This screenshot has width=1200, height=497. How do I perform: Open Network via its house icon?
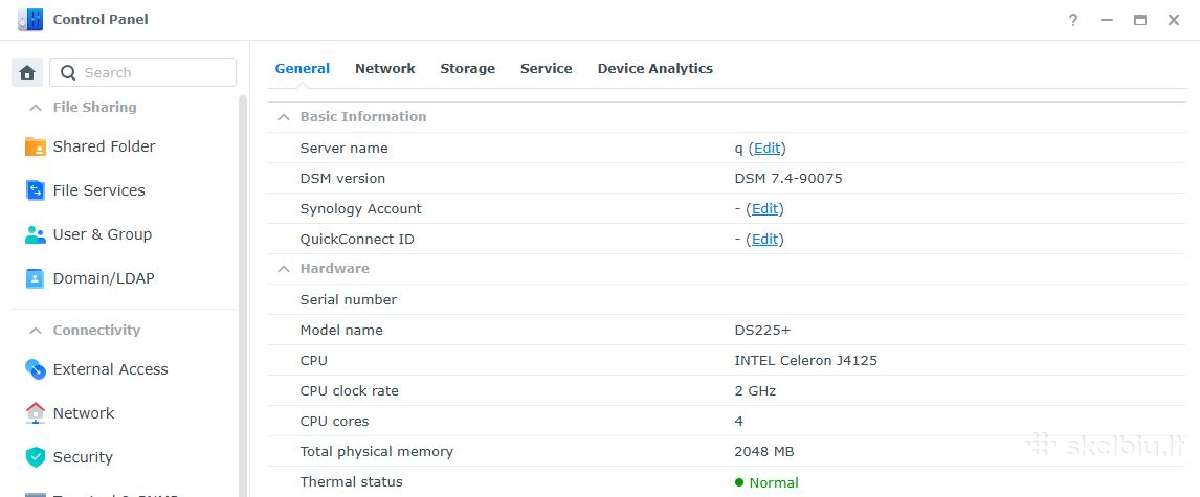(35, 413)
